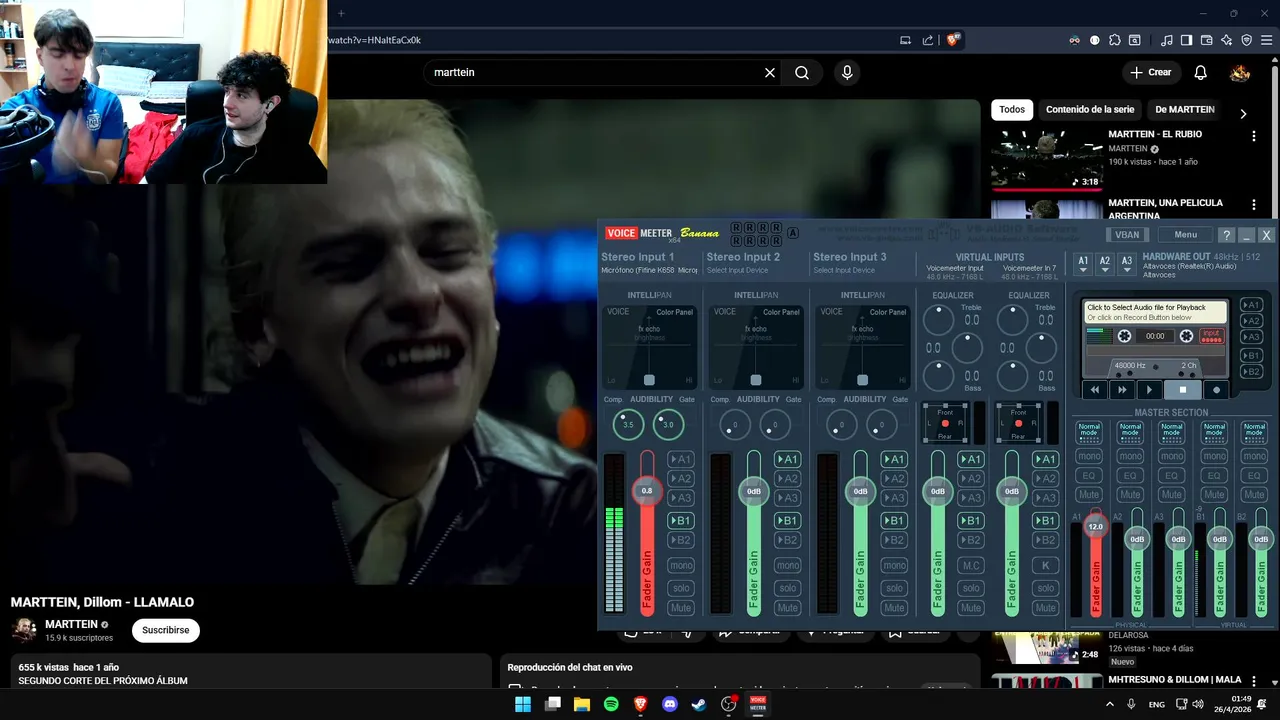Viewport: 1280px width, 720px height.
Task: Toggle mono on Stereo Input 3
Action: (895, 565)
